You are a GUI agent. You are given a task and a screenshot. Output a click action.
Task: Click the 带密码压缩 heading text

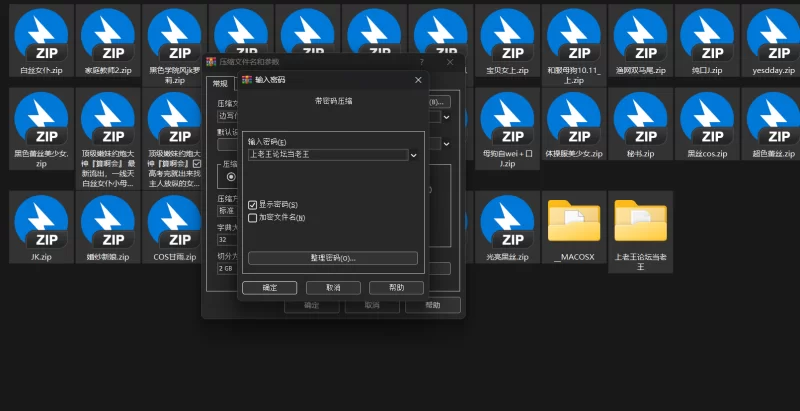tap(333, 101)
